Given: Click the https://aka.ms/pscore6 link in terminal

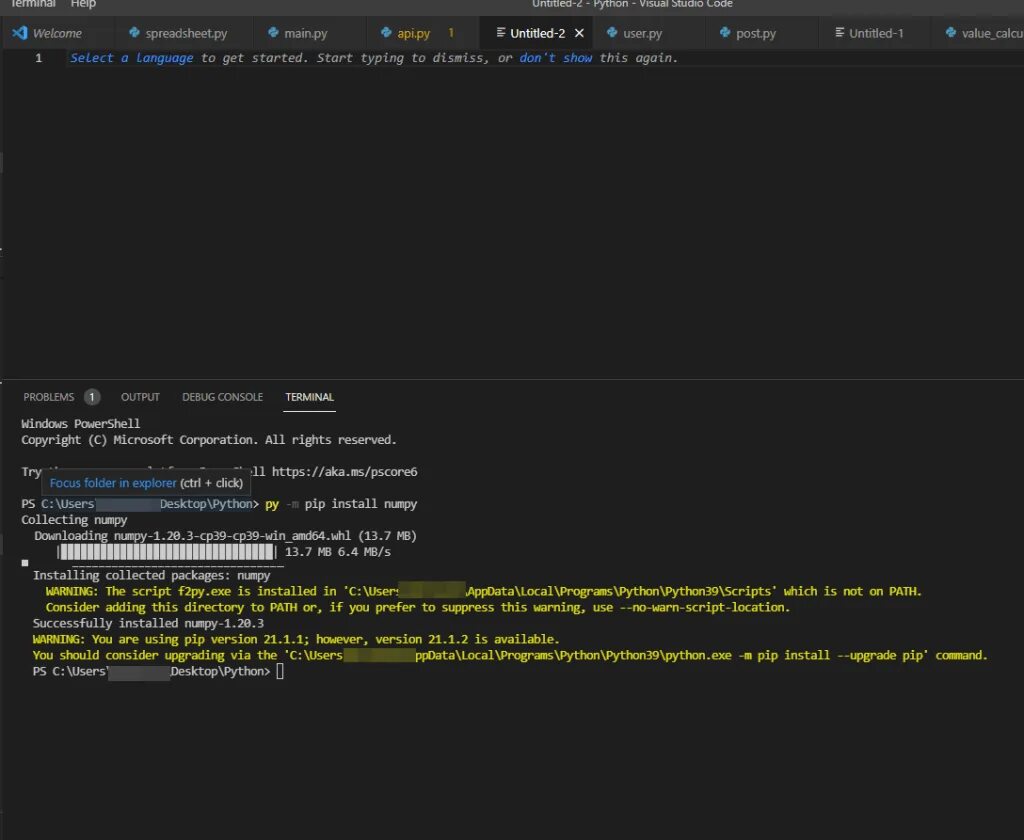Looking at the screenshot, I should [x=344, y=472].
